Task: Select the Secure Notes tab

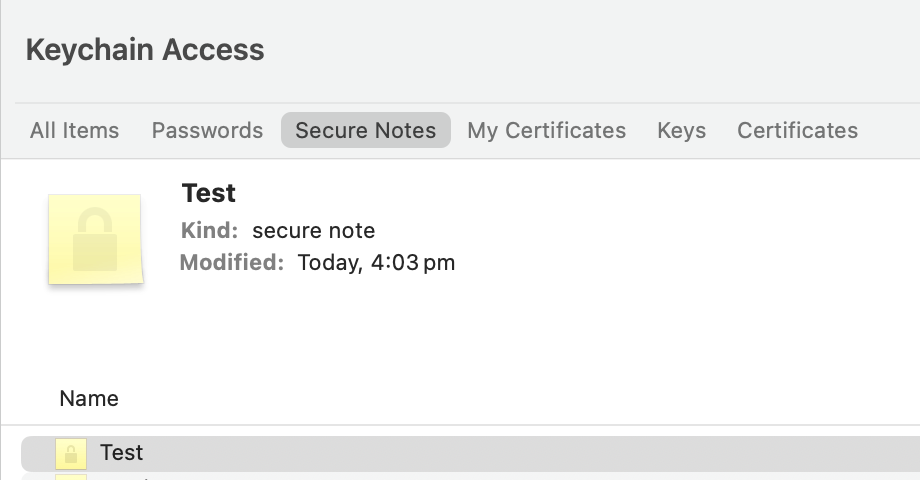Action: 366,130
